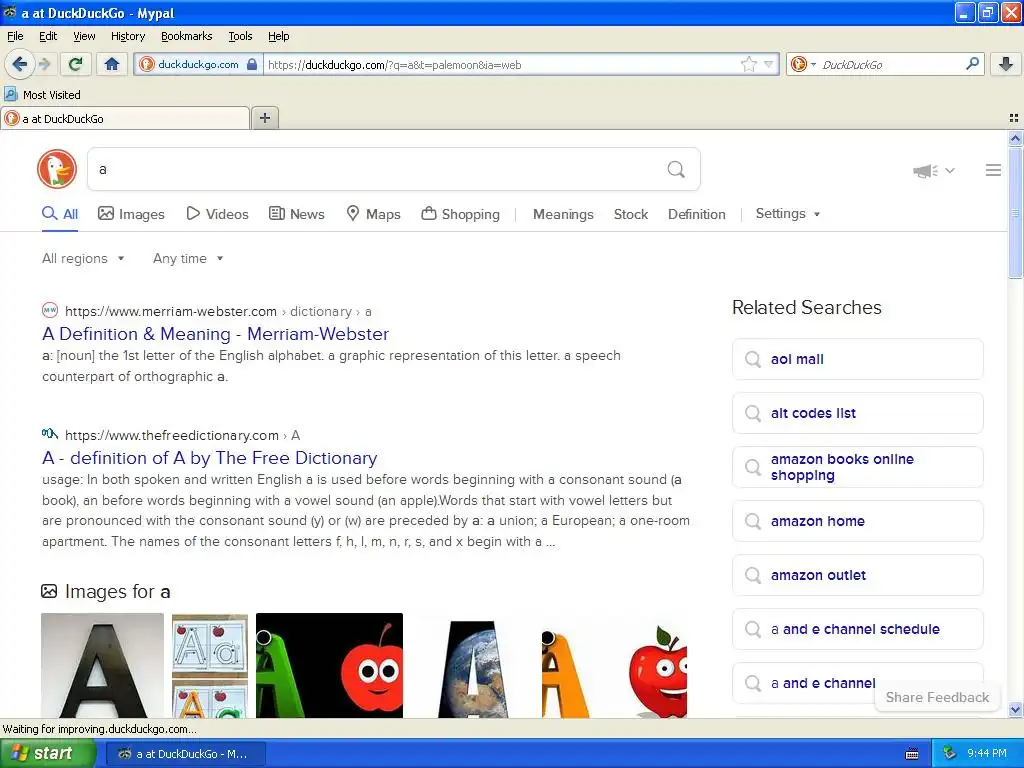Screen dimensions: 1024x768
Task: Open the search engine selector dropdown
Action: (803, 64)
